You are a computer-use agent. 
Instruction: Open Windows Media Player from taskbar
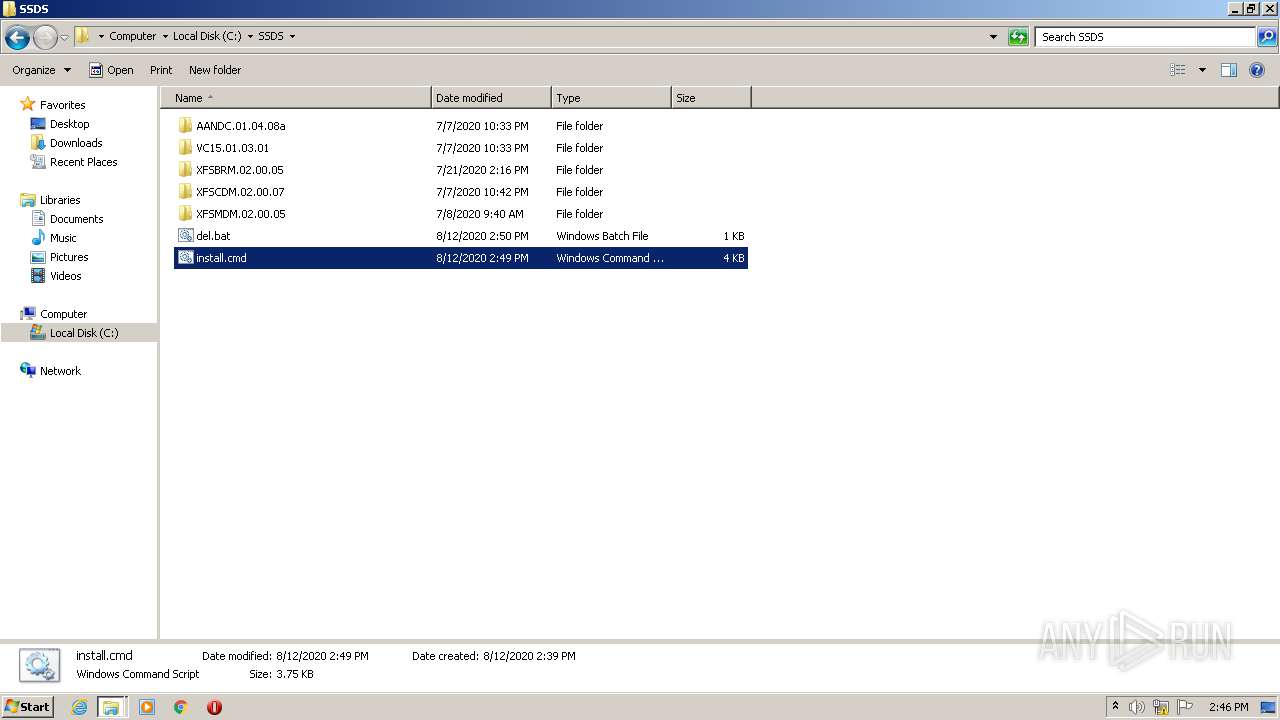click(x=147, y=707)
